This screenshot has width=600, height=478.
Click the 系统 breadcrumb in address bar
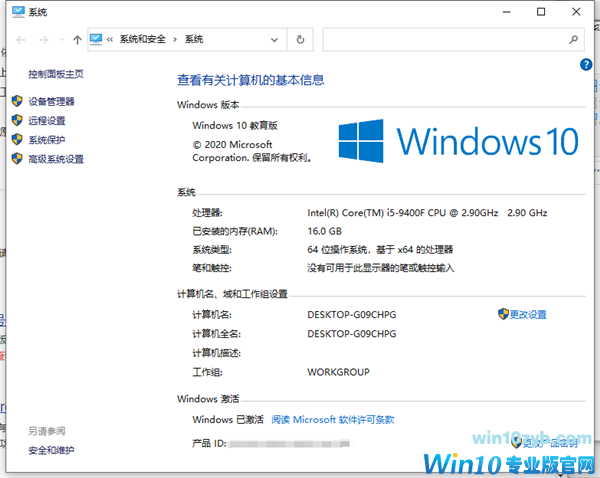point(194,39)
